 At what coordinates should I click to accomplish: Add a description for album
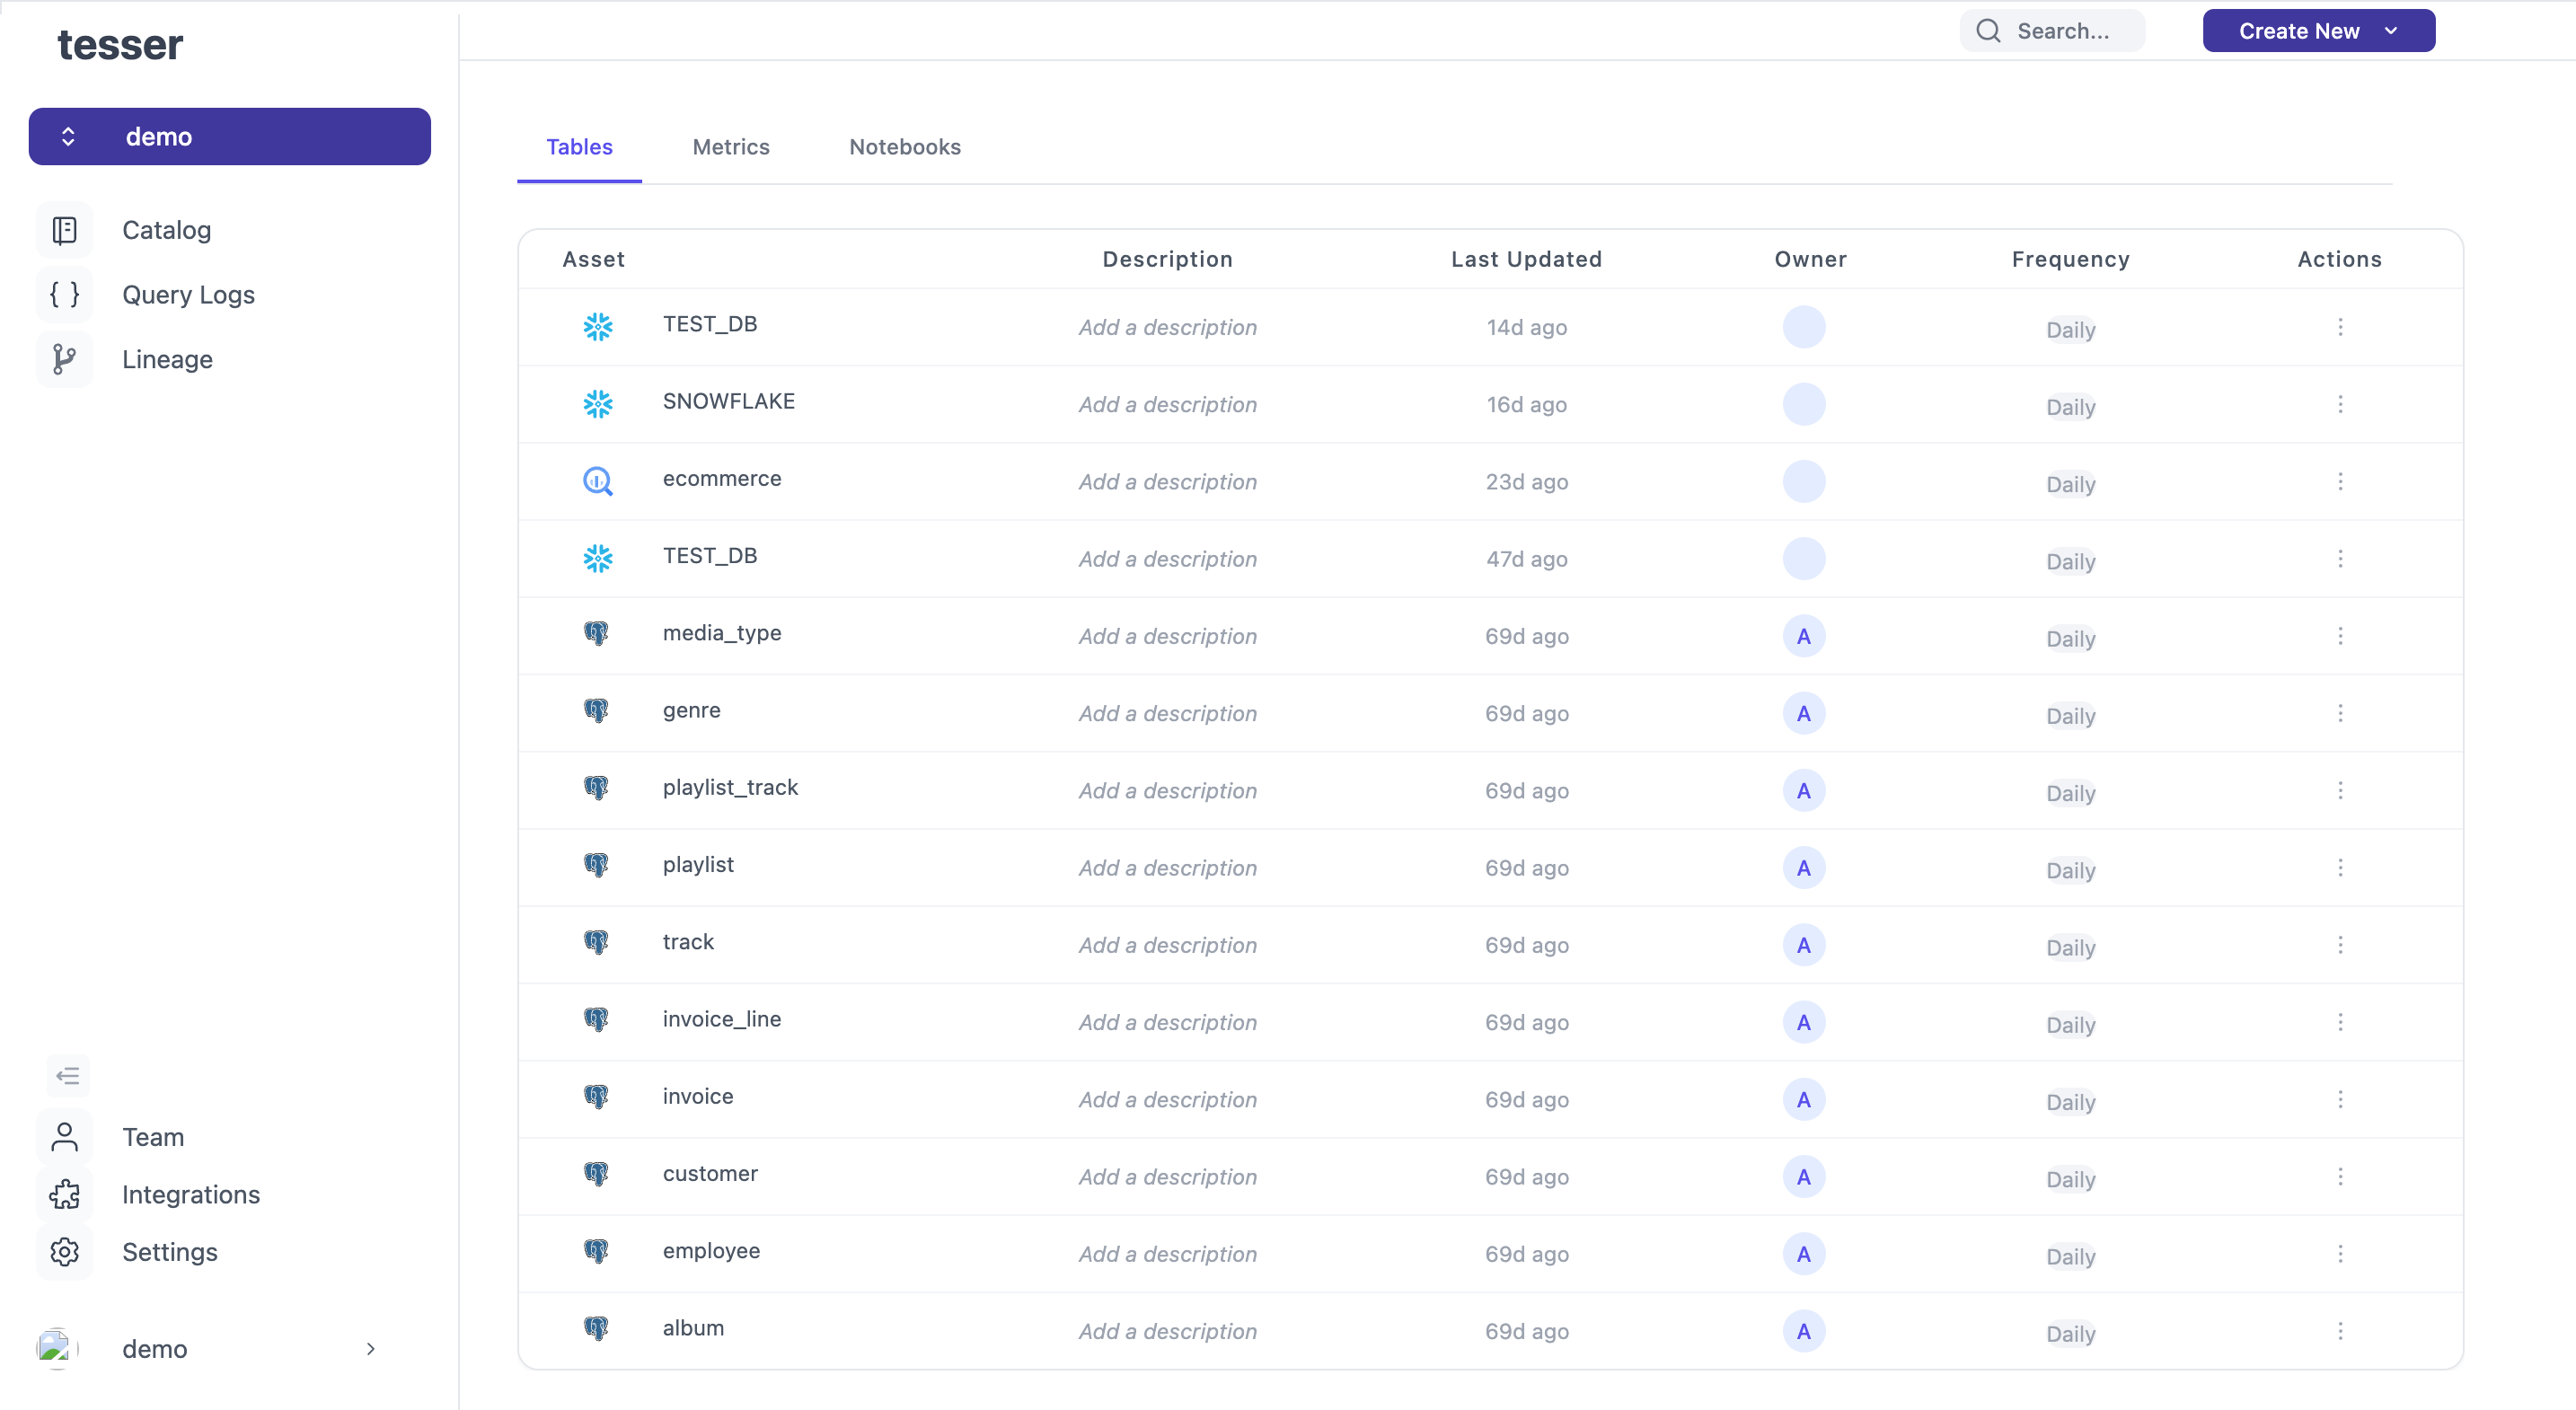pyautogui.click(x=1167, y=1331)
